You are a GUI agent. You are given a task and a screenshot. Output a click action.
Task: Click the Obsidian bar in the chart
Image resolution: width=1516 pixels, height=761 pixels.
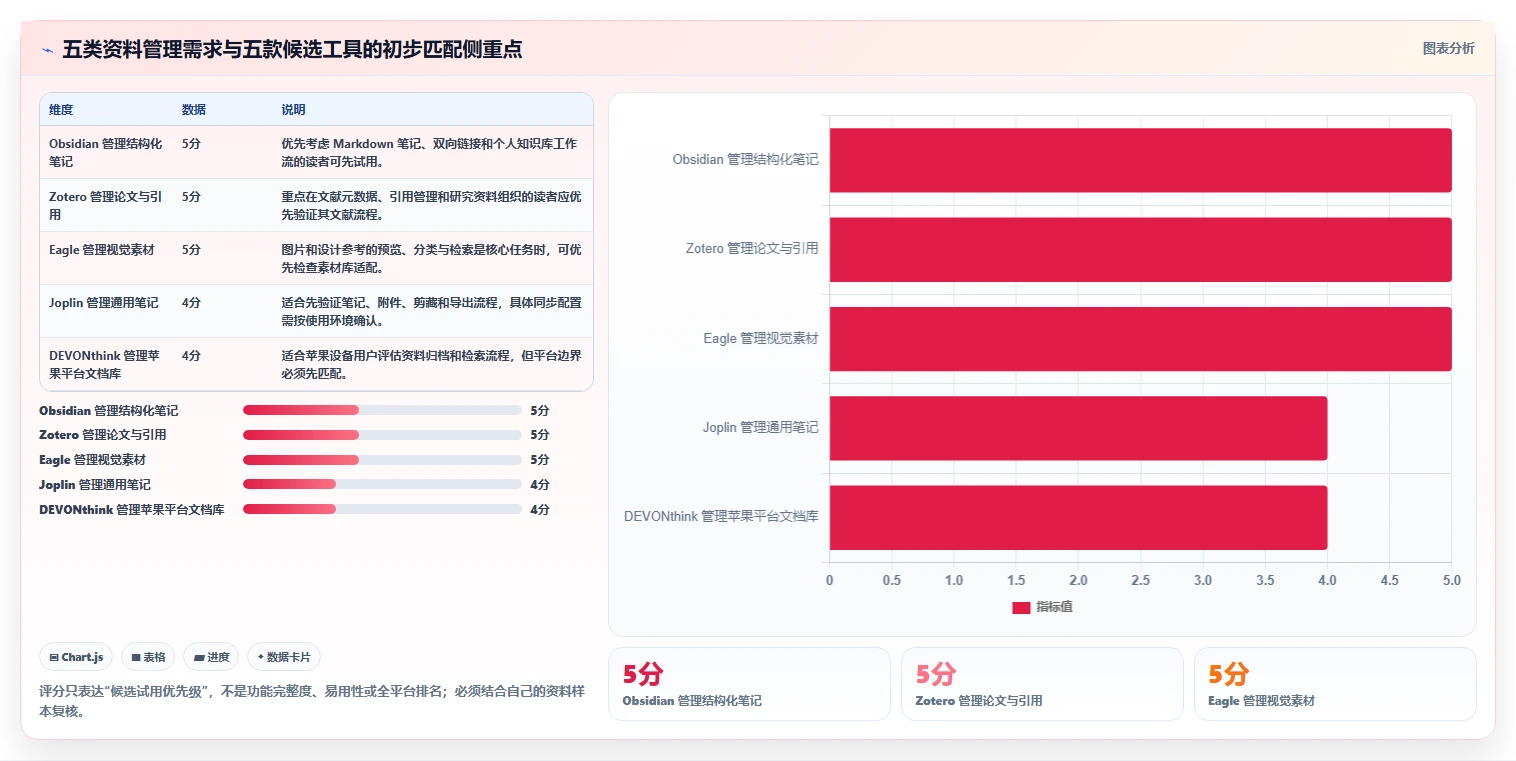1140,160
